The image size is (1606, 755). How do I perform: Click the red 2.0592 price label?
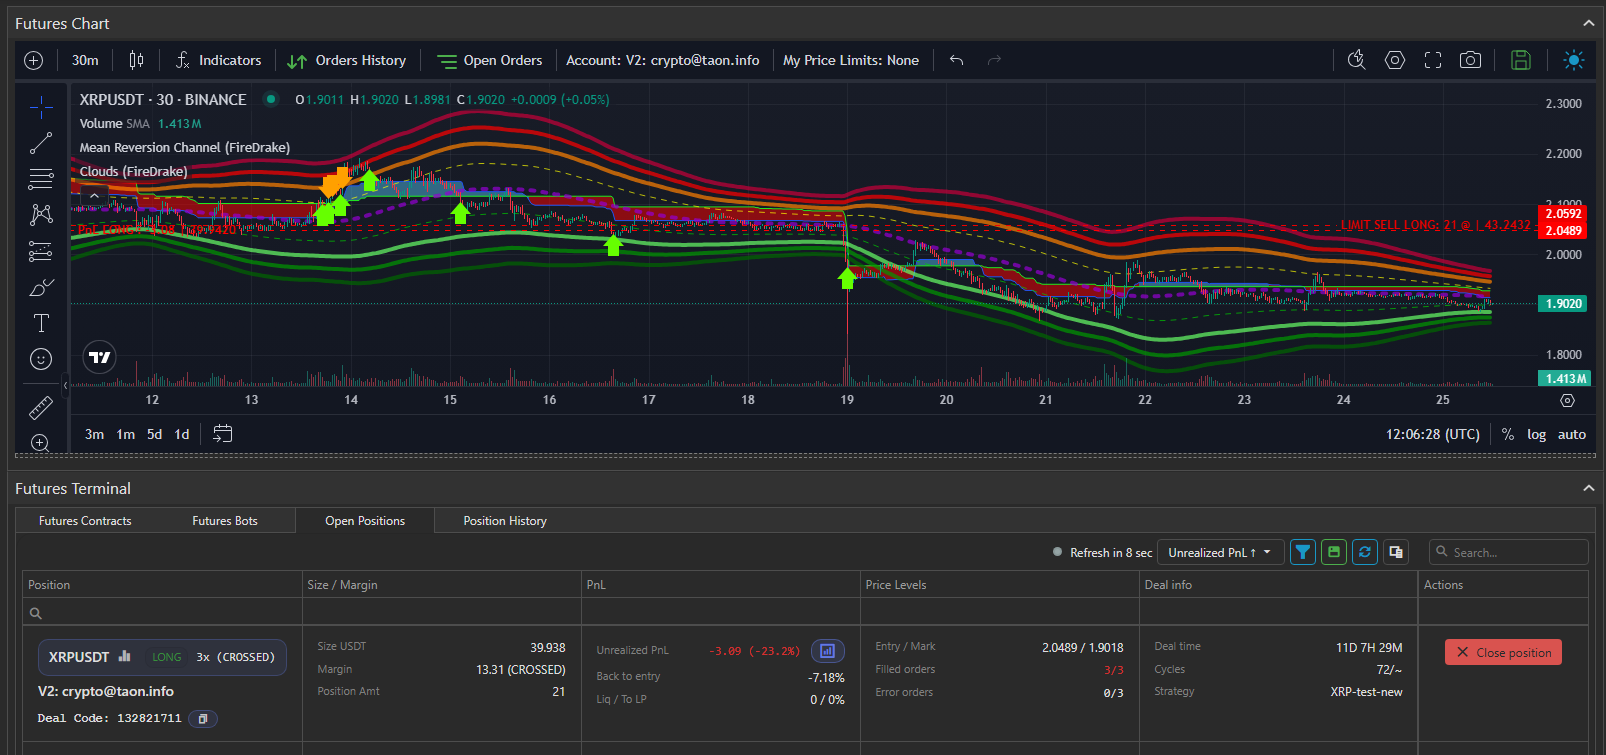tap(1563, 214)
